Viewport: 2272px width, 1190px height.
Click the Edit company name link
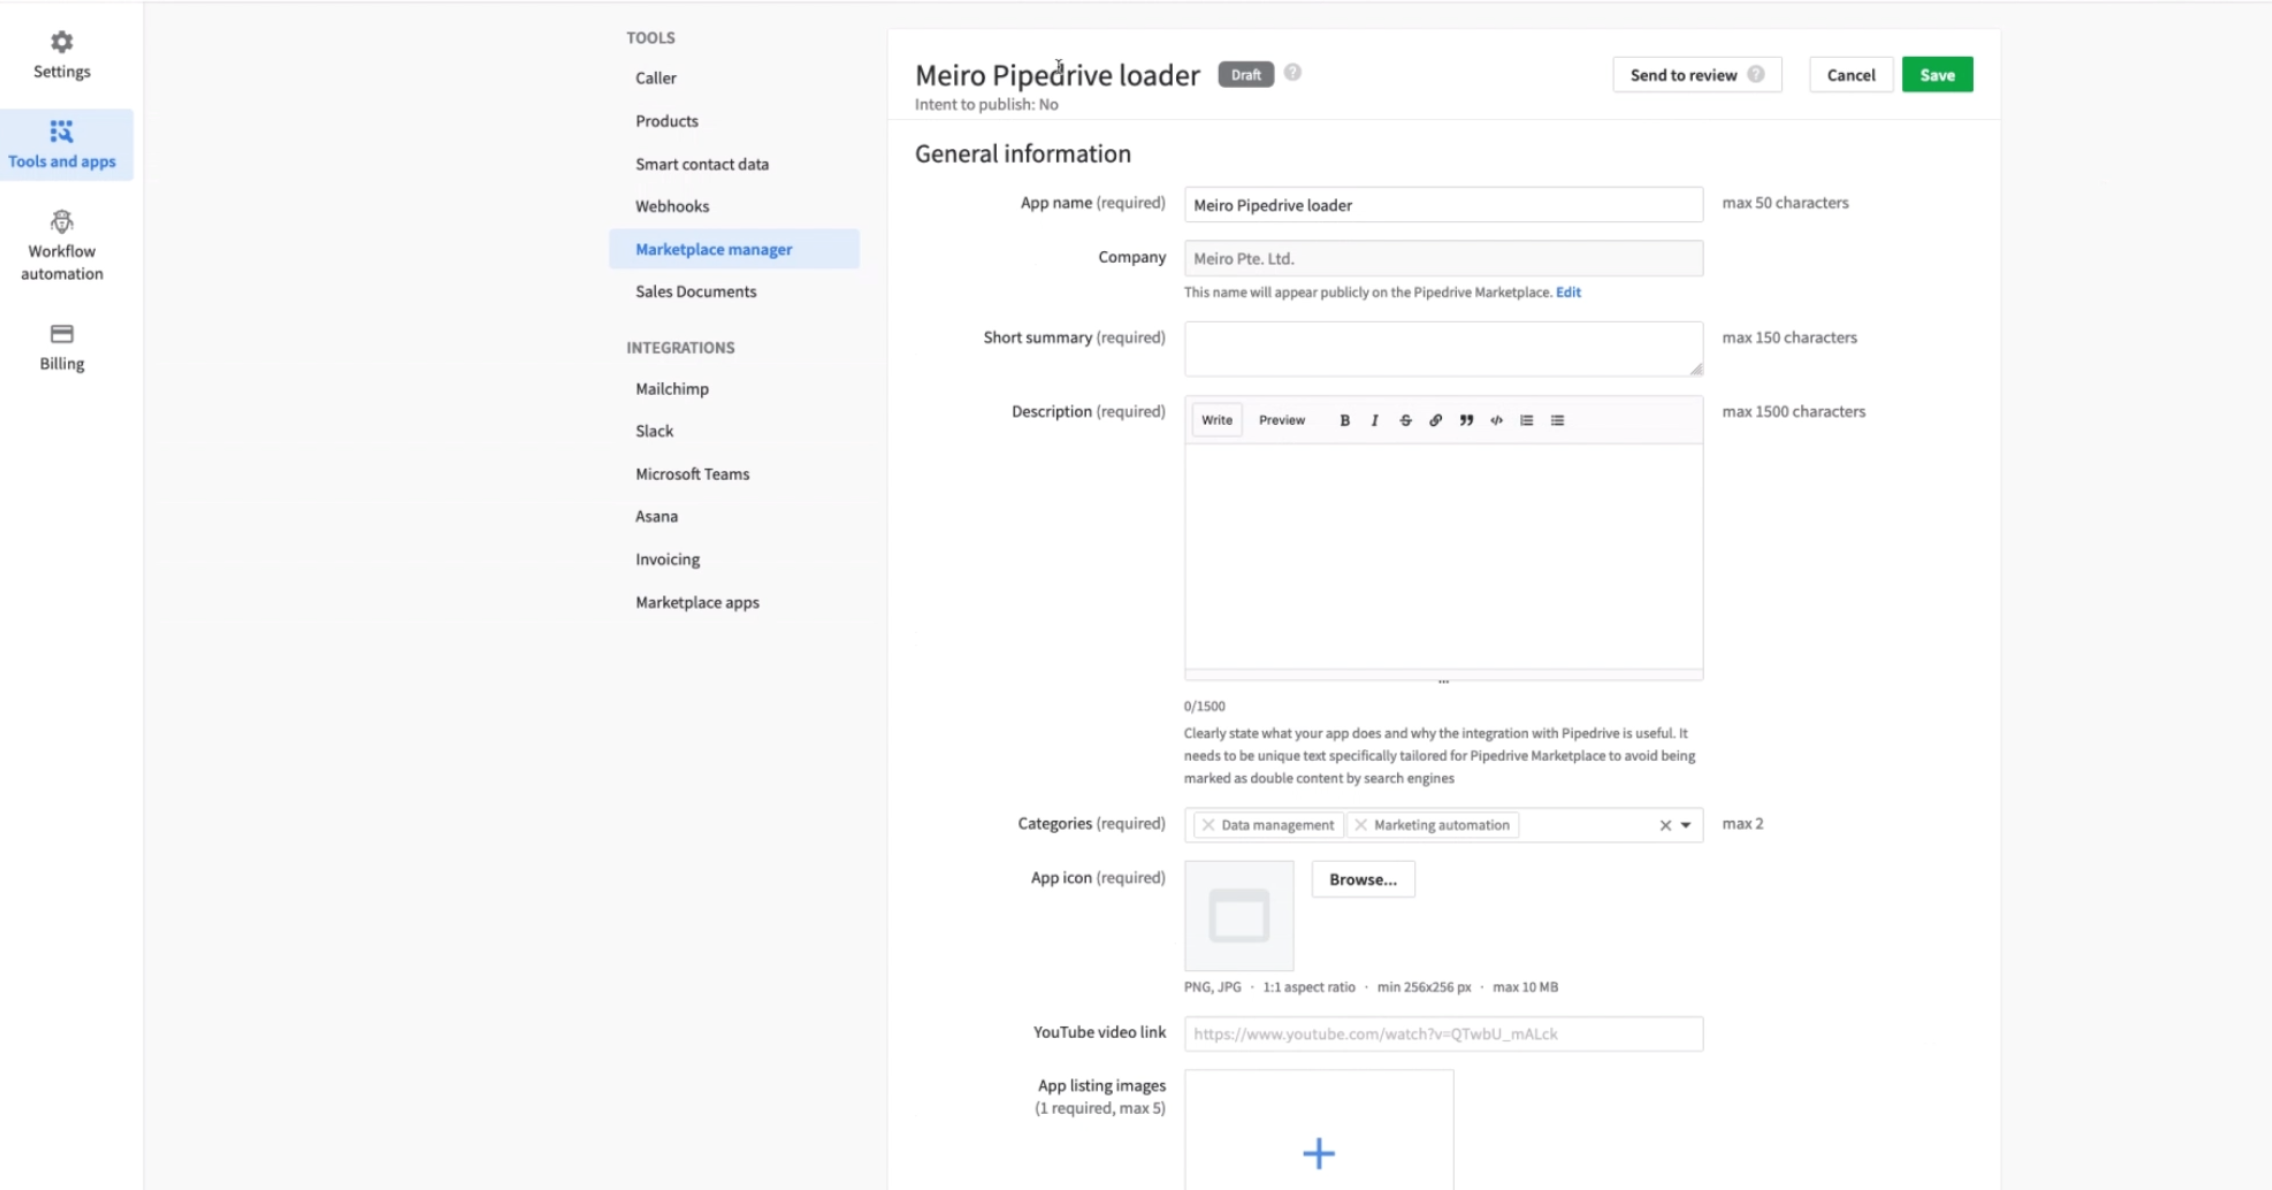[1567, 291]
